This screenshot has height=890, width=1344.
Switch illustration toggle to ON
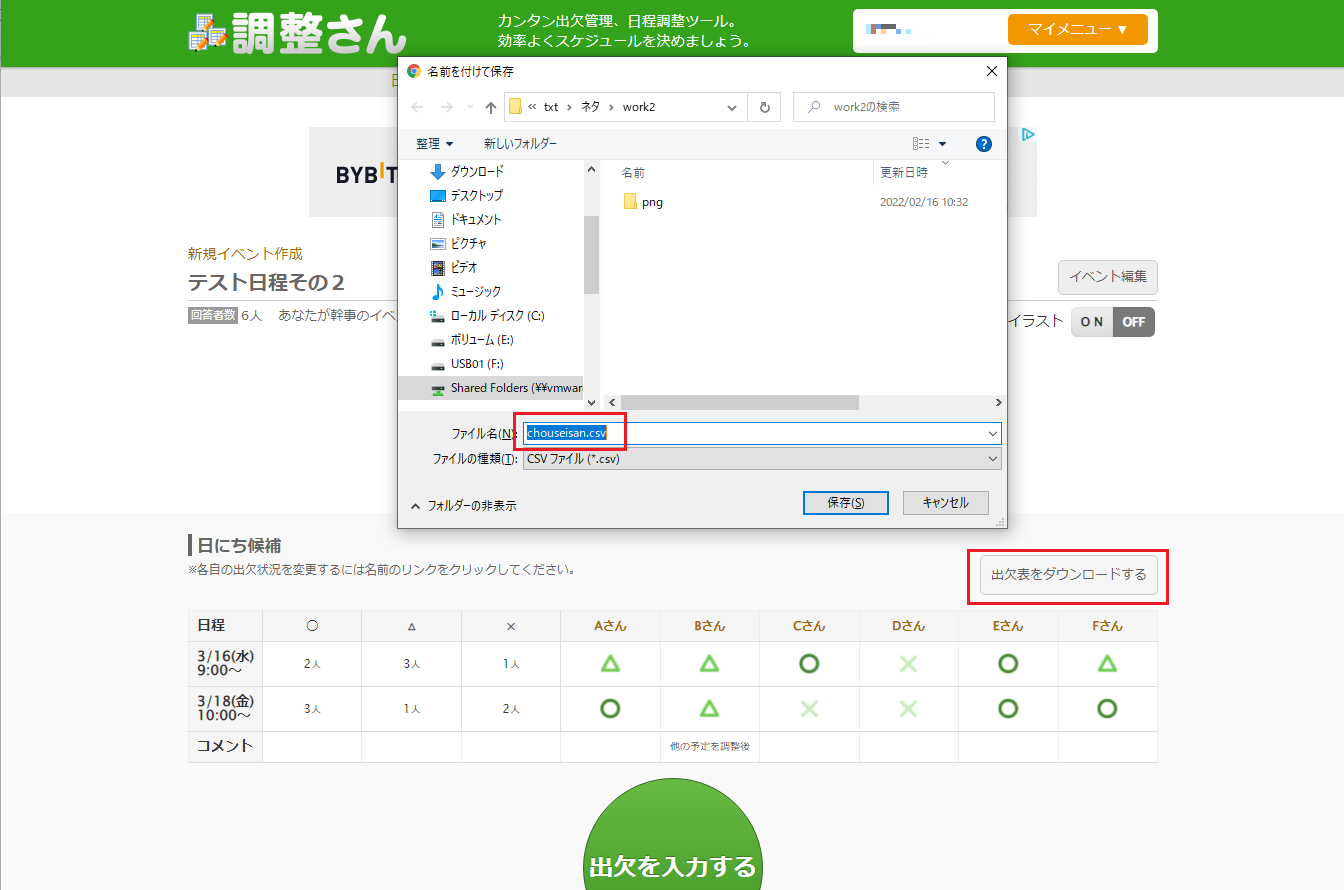(1092, 322)
